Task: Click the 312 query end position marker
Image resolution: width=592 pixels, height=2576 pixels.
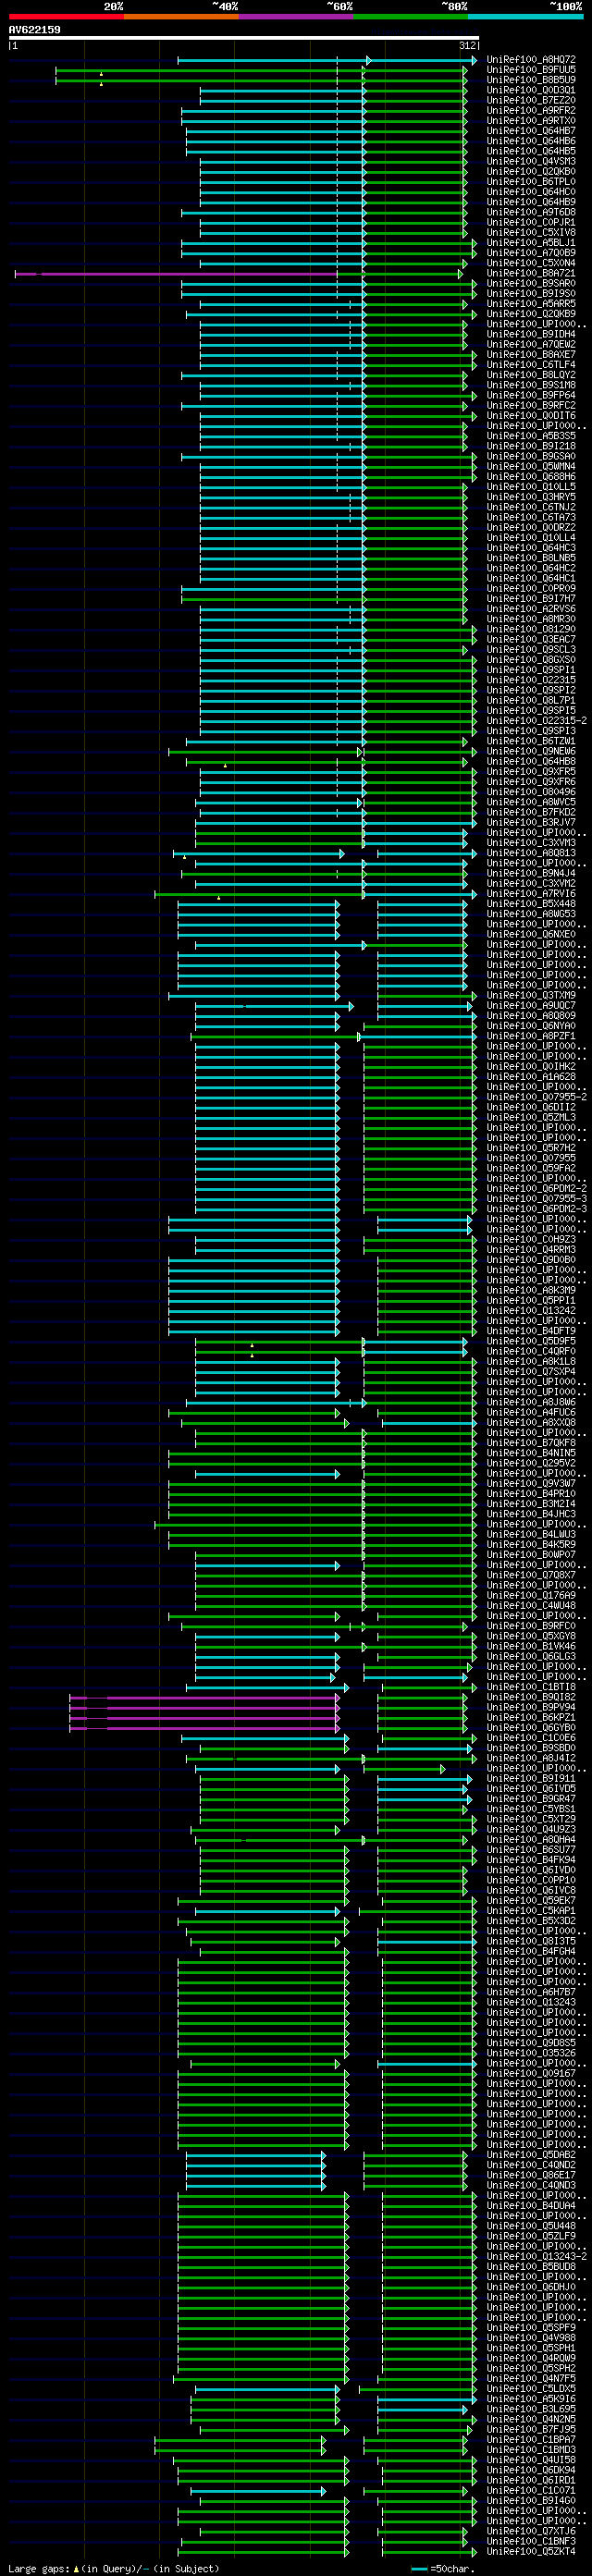Action: pyautogui.click(x=467, y=46)
